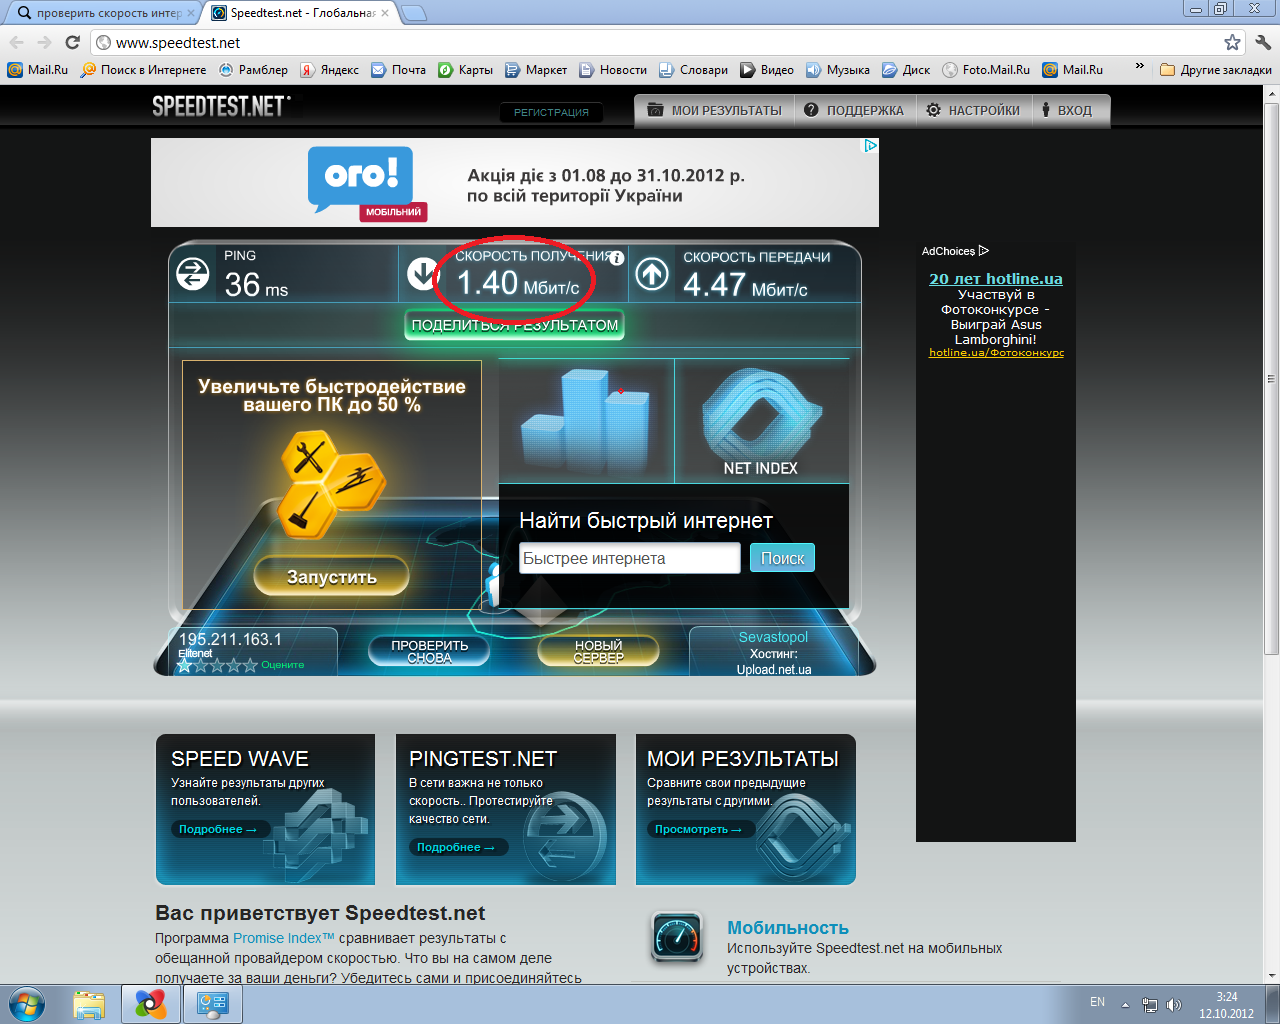
Task: Open the first Mail.Ru bookmark
Action: click(38, 70)
